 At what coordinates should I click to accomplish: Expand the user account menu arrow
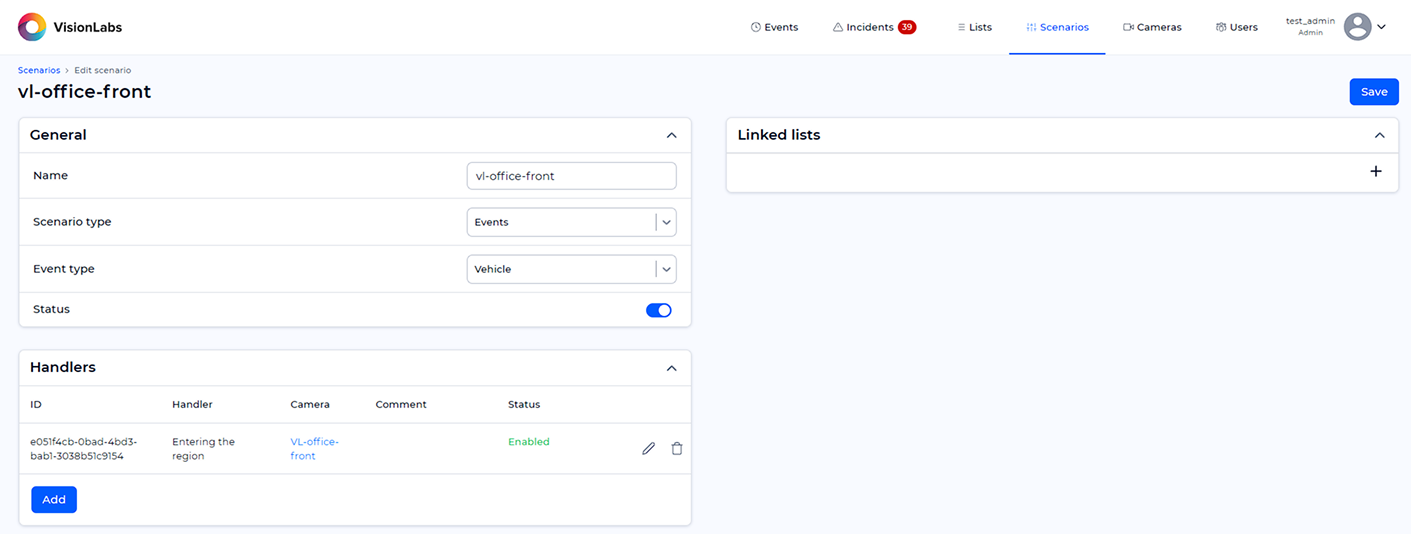(1382, 27)
